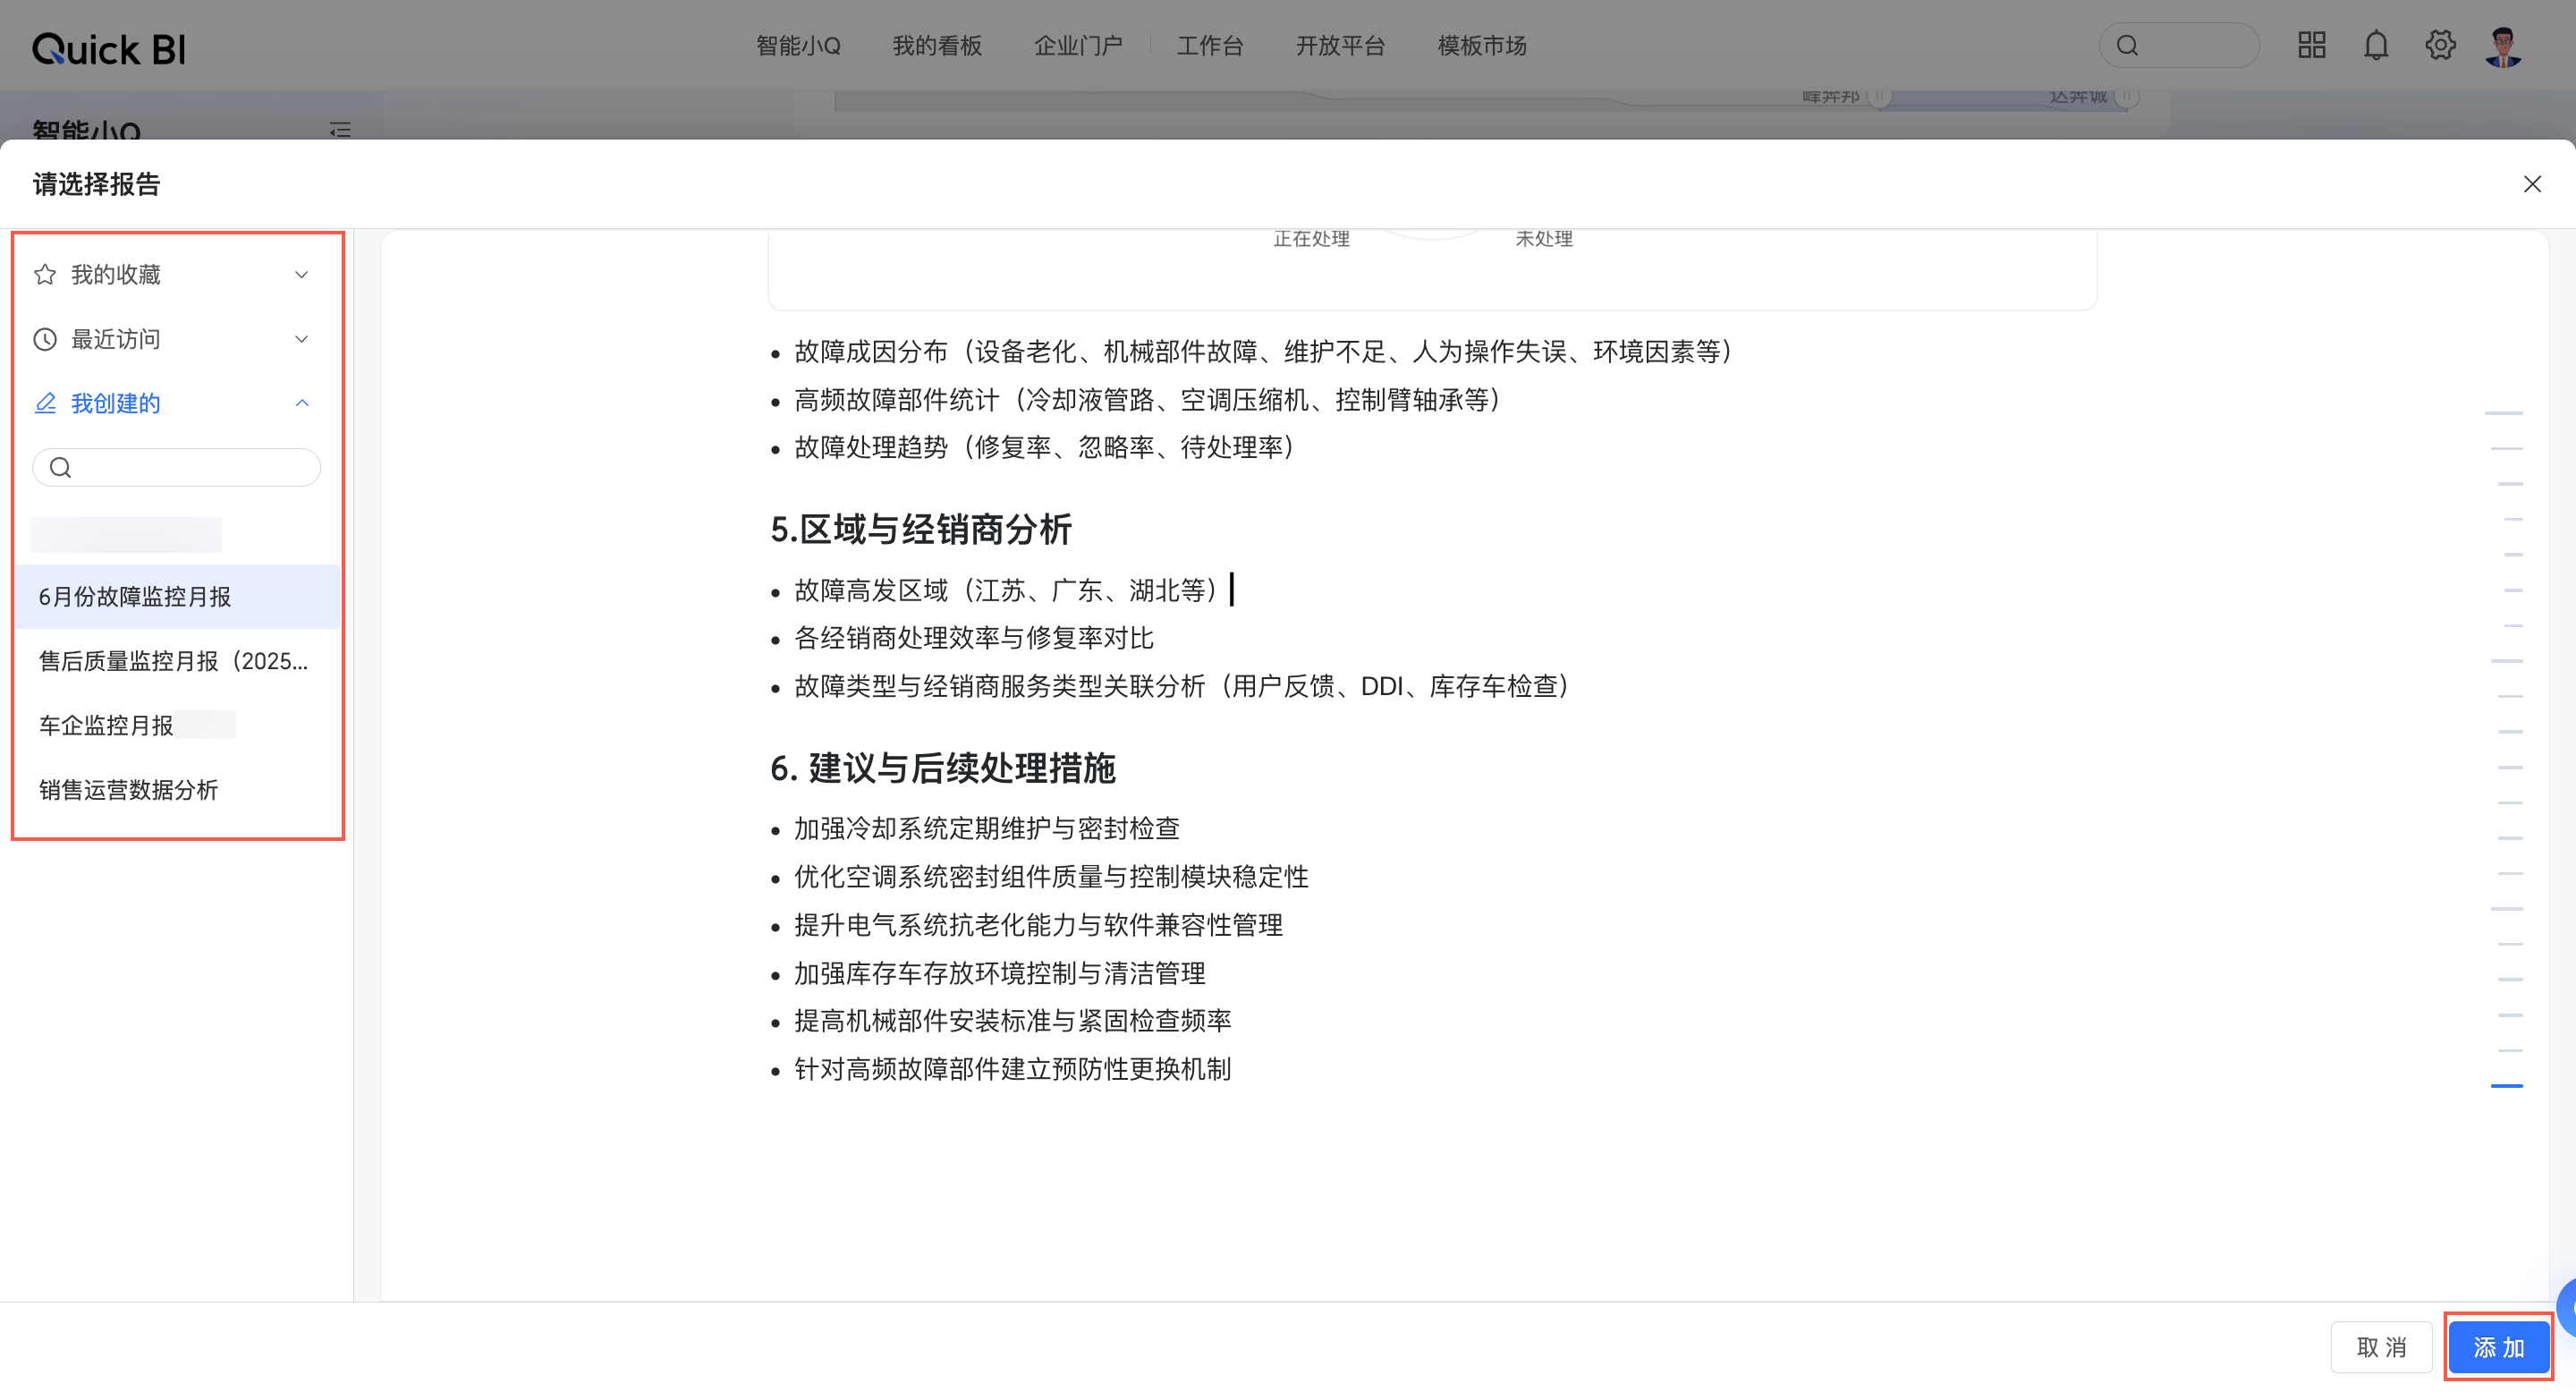
Task: Open the settings gear icon
Action: pos(2440,46)
